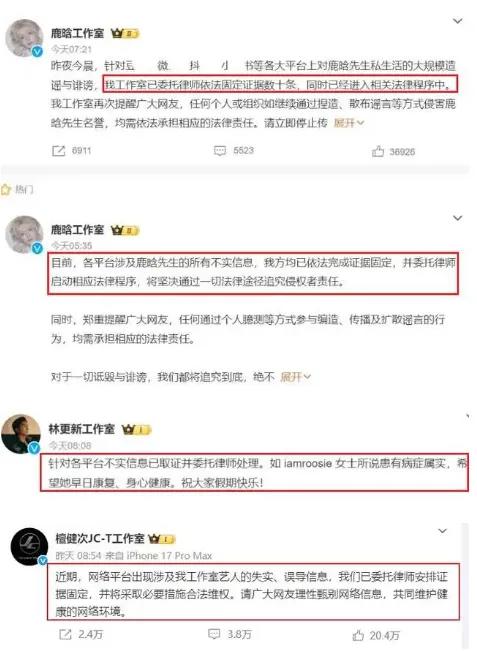Image resolution: width=477 pixels, height=651 pixels.
Task: Open 檀健次JC-T工作室 black logo avatar
Action: tap(29, 546)
